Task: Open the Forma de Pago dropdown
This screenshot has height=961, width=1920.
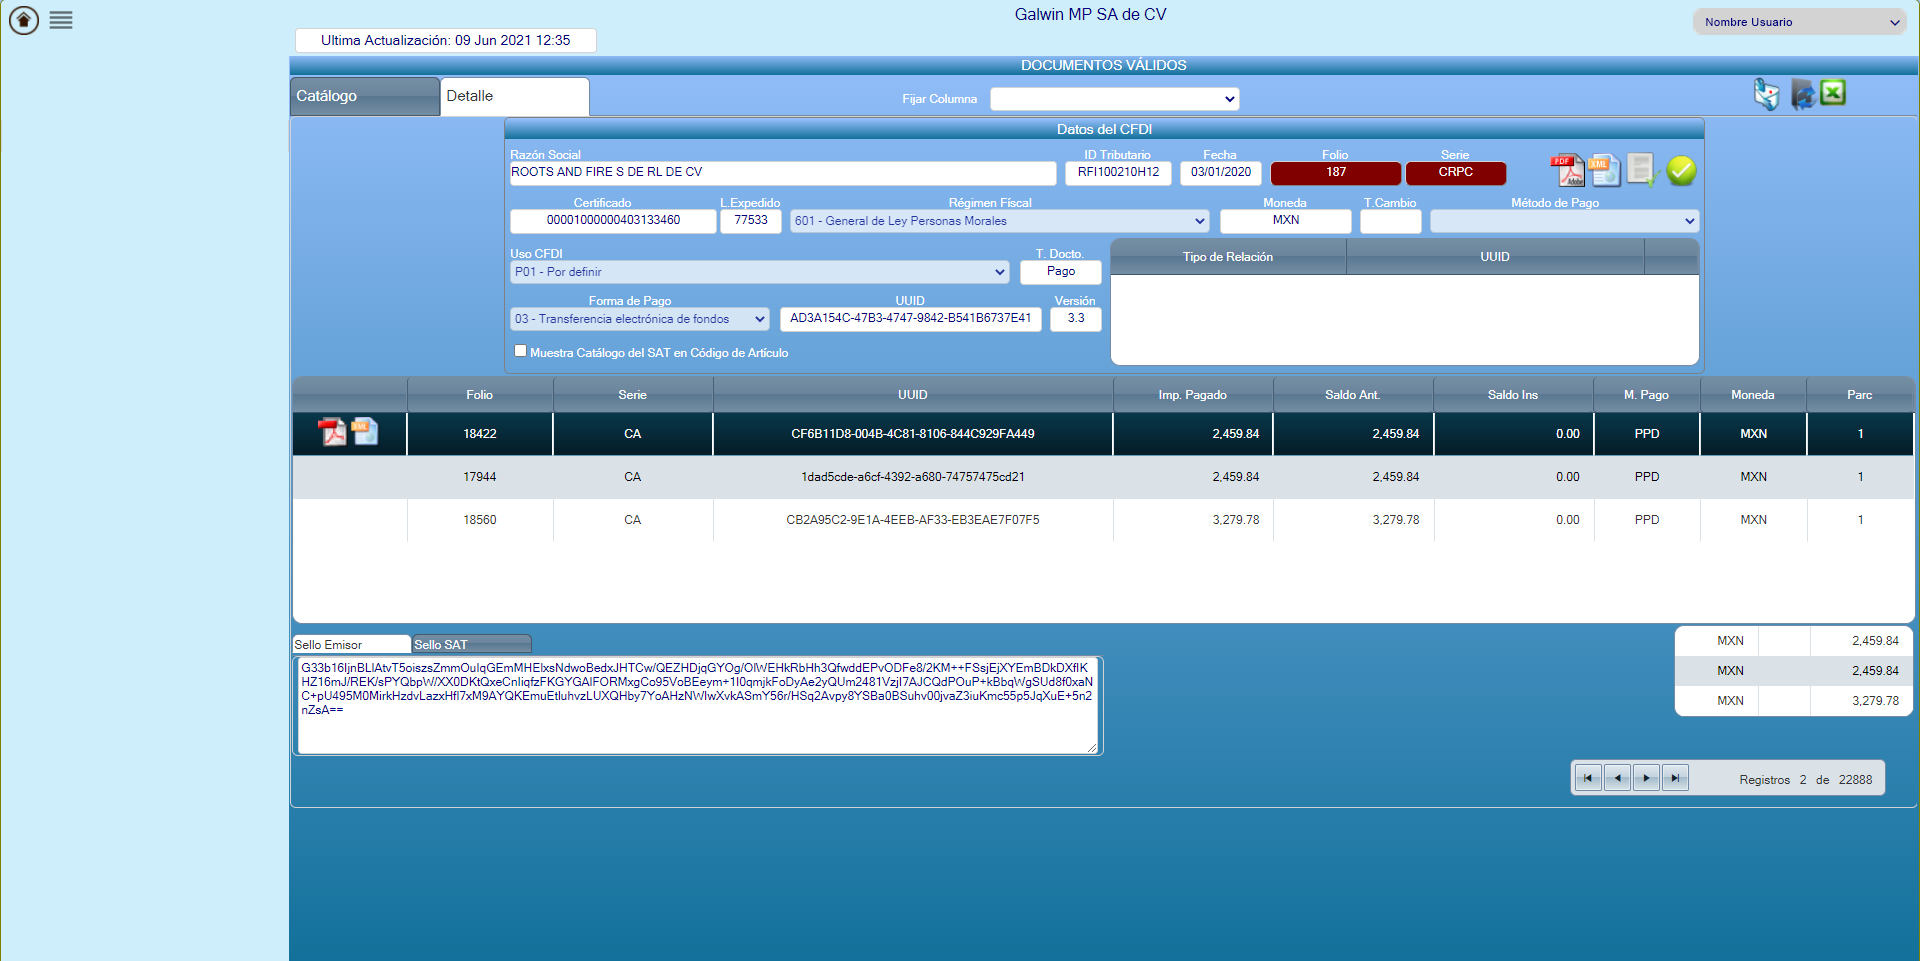Action: coord(640,319)
